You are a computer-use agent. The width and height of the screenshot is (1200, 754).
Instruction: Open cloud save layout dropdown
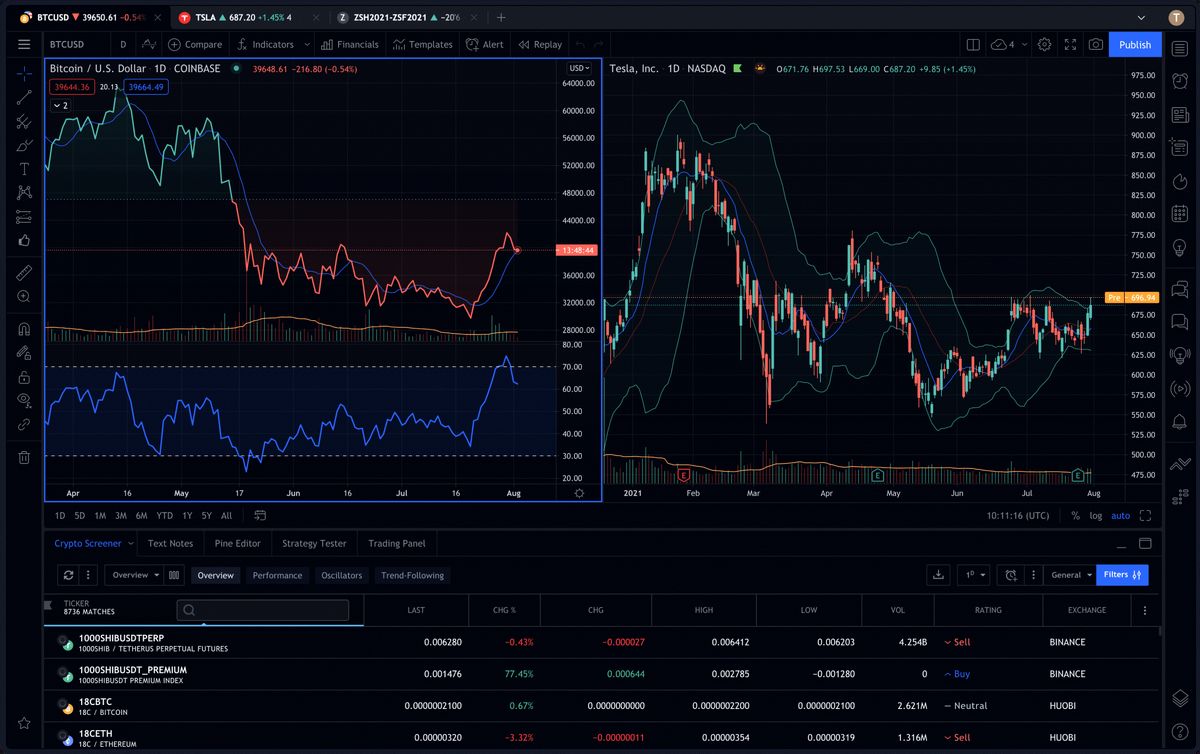(x=1007, y=44)
